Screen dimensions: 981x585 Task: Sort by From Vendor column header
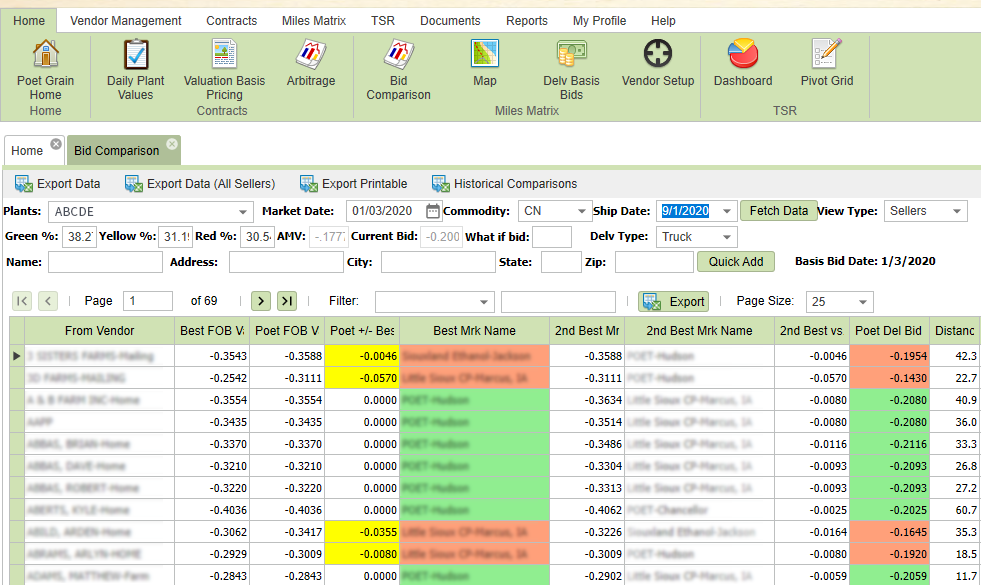click(99, 330)
